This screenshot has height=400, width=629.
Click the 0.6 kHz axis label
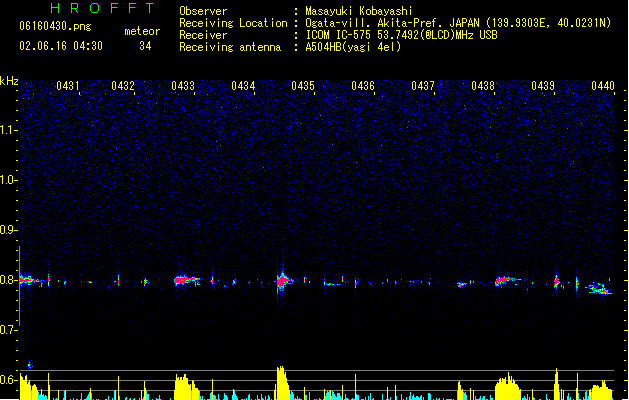[x=8, y=380]
